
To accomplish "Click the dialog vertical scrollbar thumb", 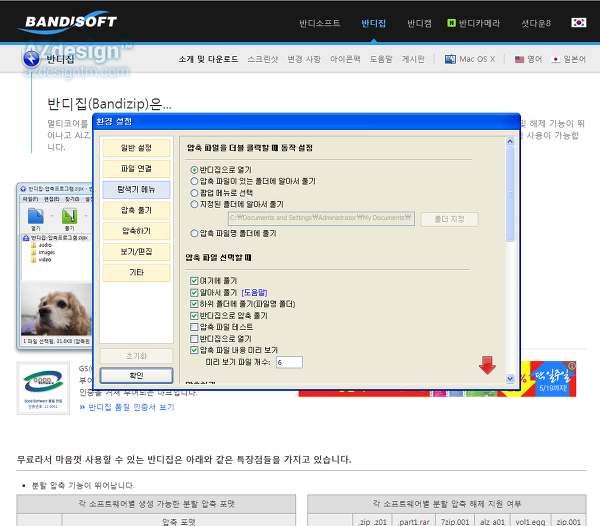I will point(510,194).
